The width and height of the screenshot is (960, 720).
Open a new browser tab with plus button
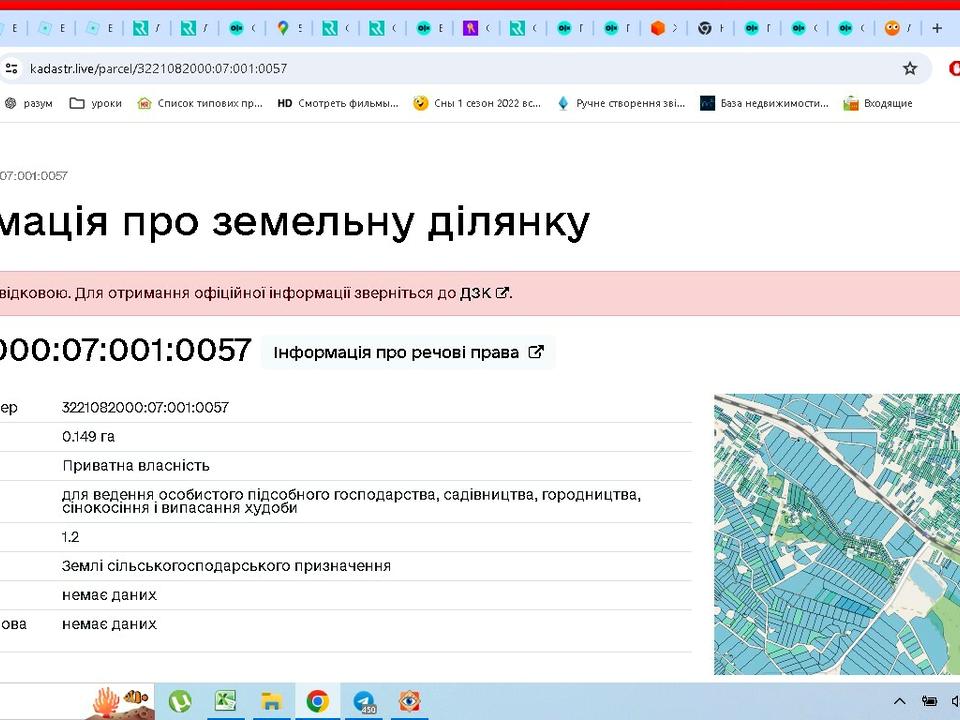(936, 28)
